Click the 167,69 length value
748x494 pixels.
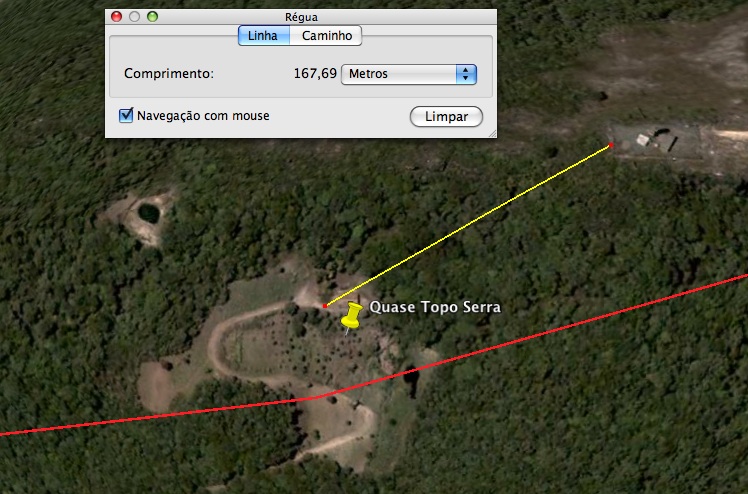(x=315, y=73)
